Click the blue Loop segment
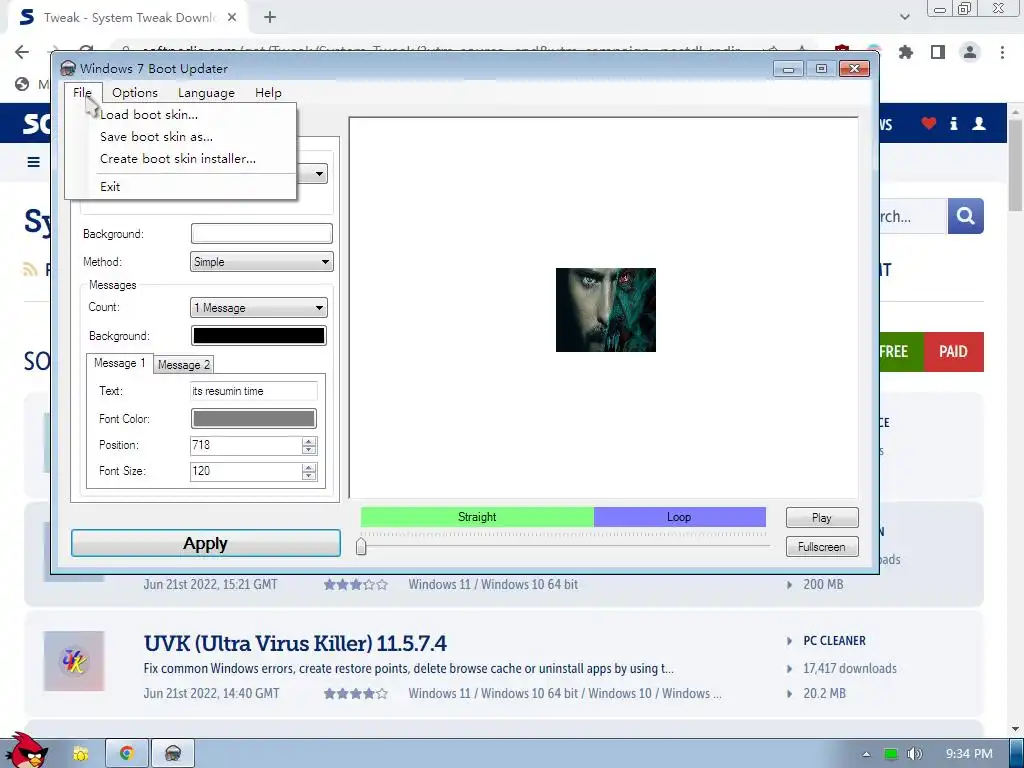 [x=679, y=517]
